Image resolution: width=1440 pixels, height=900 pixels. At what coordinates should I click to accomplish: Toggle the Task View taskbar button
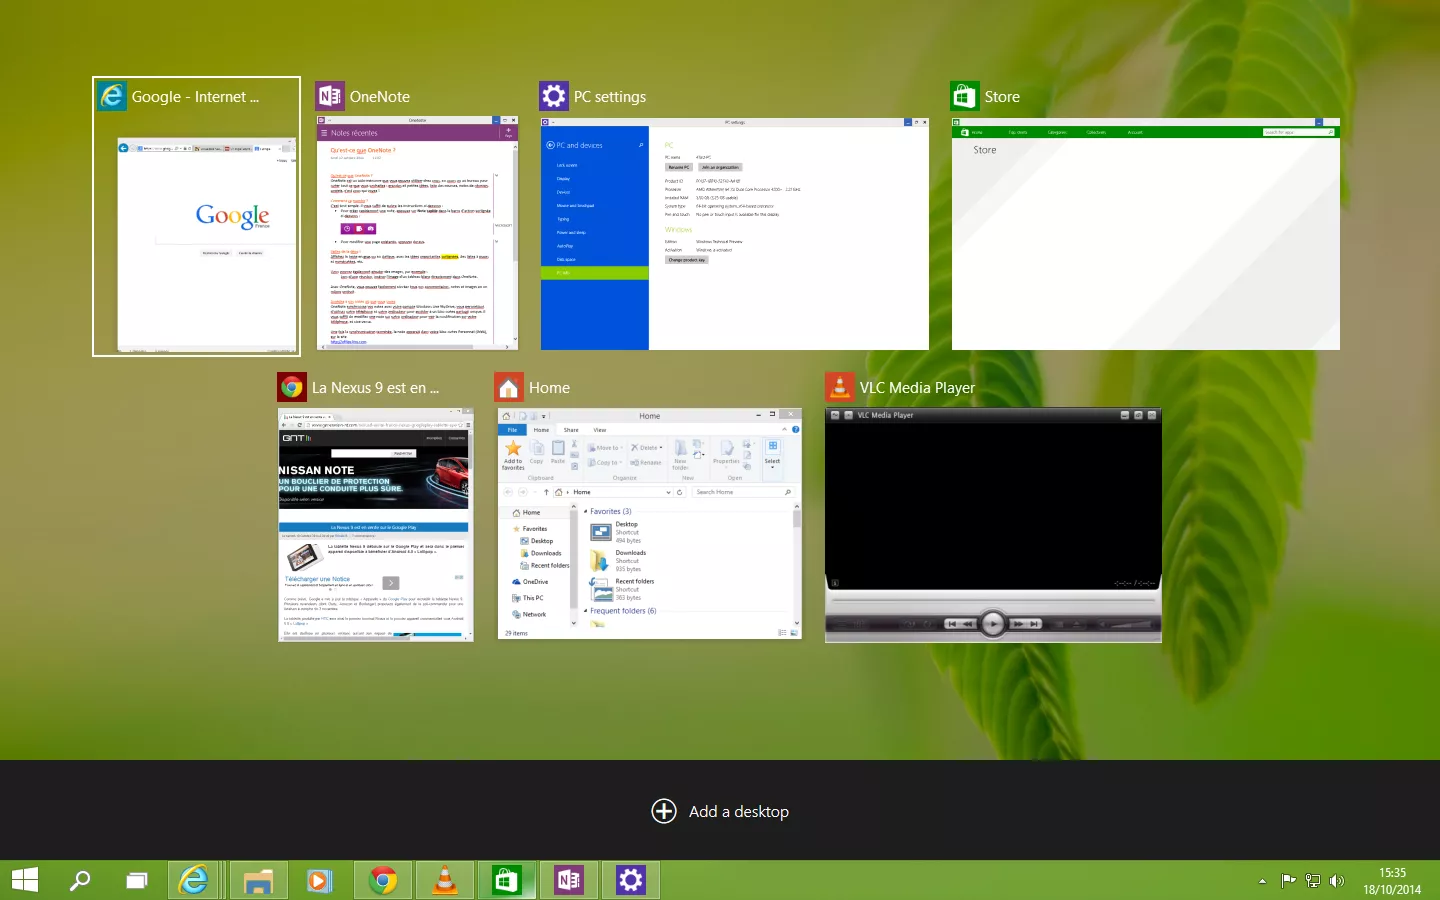(x=136, y=880)
